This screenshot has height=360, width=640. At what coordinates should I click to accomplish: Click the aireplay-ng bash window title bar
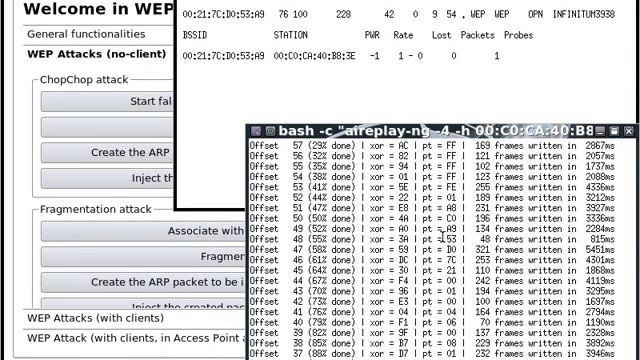pyautogui.click(x=436, y=131)
